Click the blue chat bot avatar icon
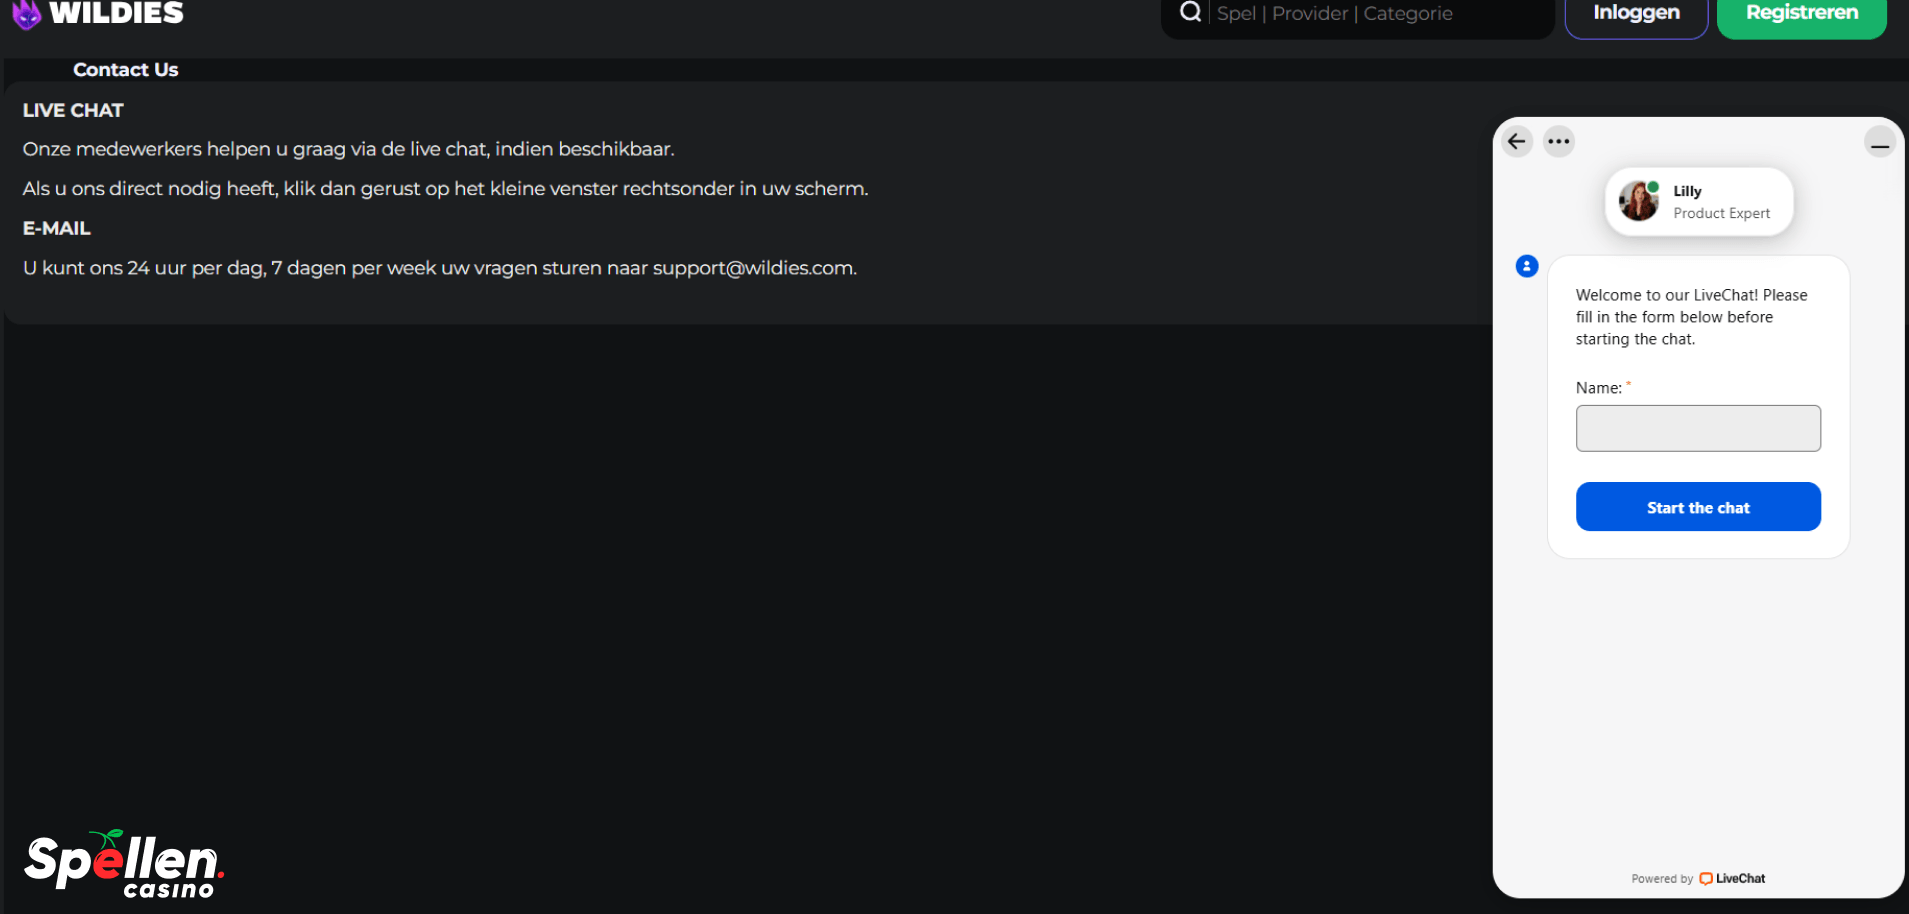 [1526, 266]
